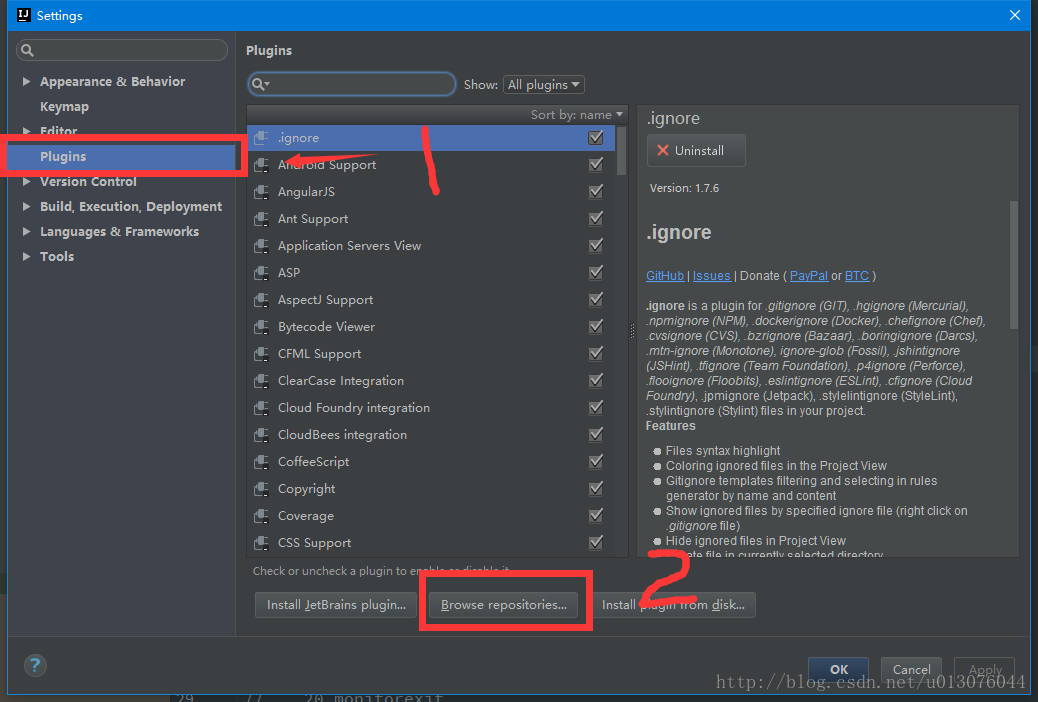Viewport: 1038px width, 702px height.
Task: Click the Application Servers View plugin icon
Action: [261, 246]
